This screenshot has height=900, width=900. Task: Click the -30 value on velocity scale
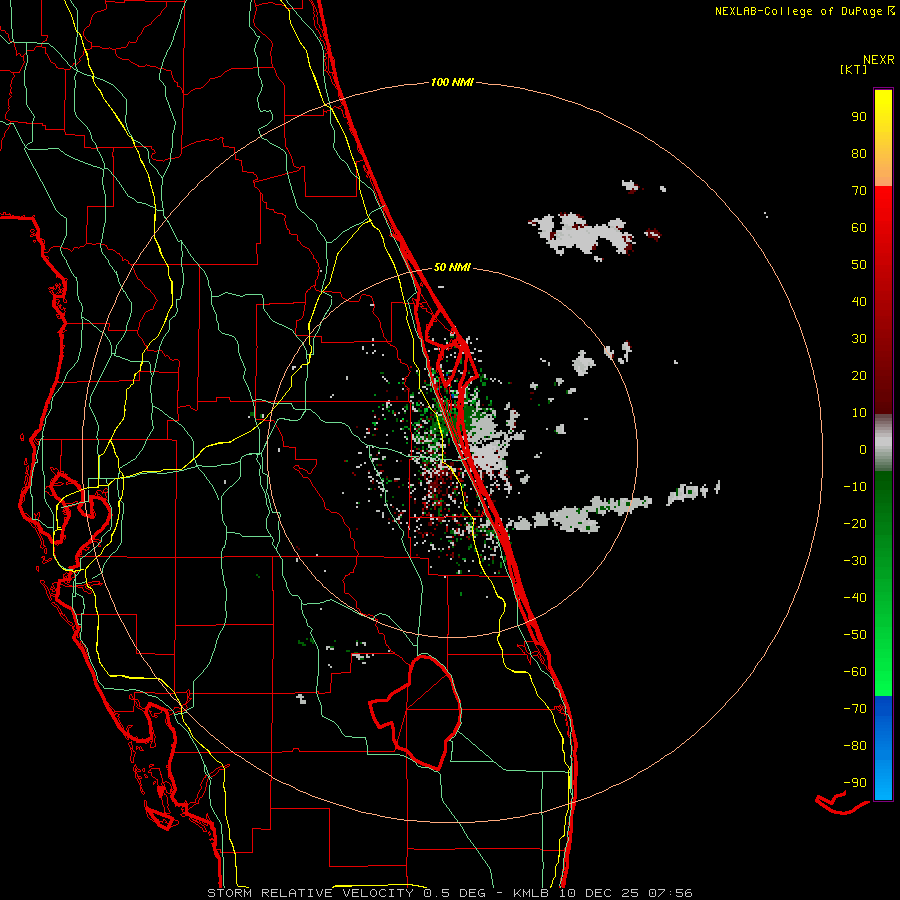coord(855,561)
